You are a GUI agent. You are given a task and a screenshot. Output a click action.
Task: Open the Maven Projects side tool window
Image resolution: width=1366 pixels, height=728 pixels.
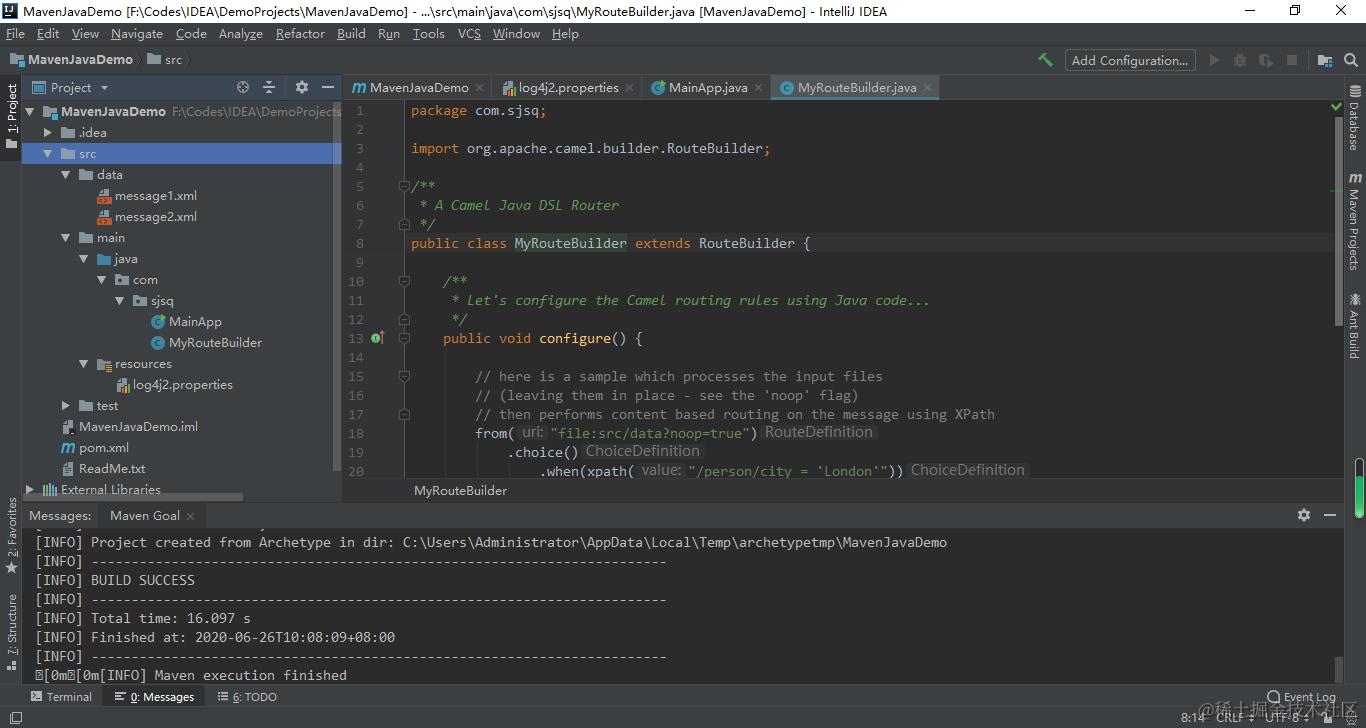click(1354, 221)
